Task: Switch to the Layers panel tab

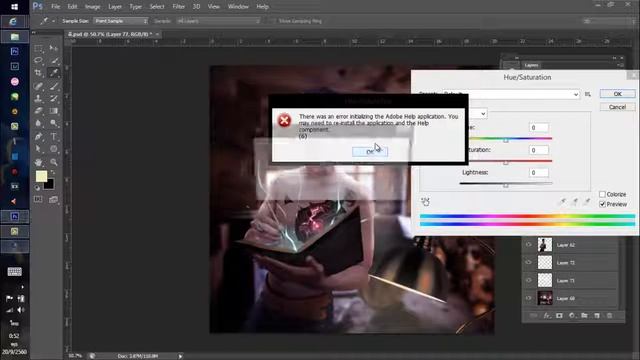Action: pyautogui.click(x=531, y=65)
